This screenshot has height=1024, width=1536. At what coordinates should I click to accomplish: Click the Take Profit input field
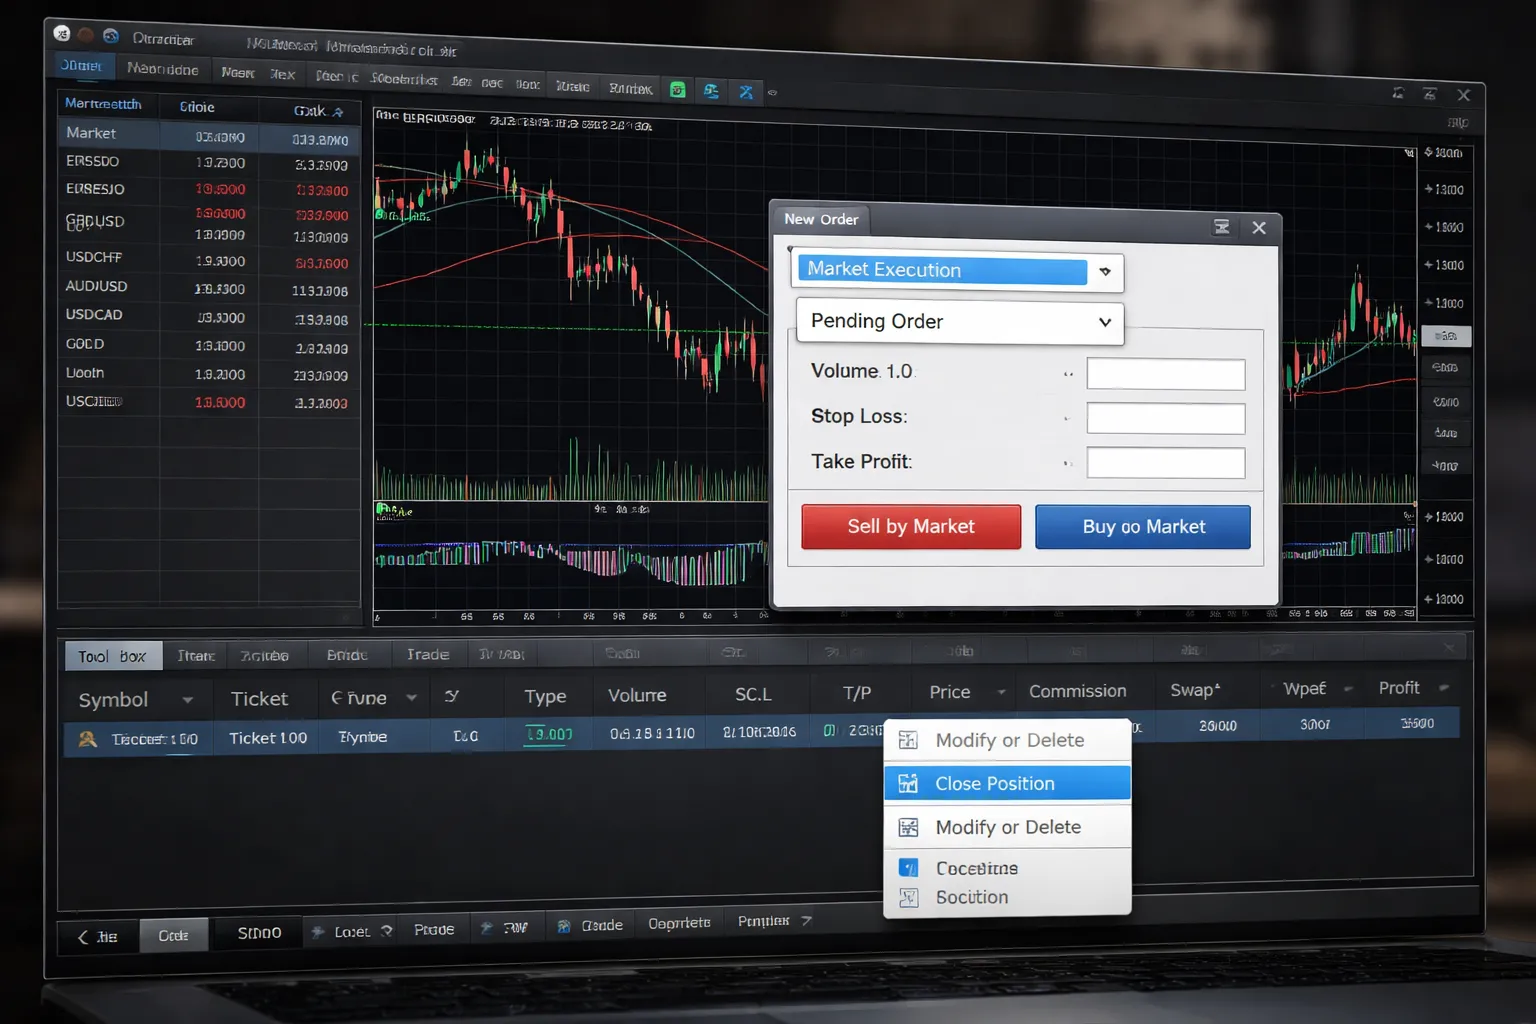click(x=1165, y=462)
